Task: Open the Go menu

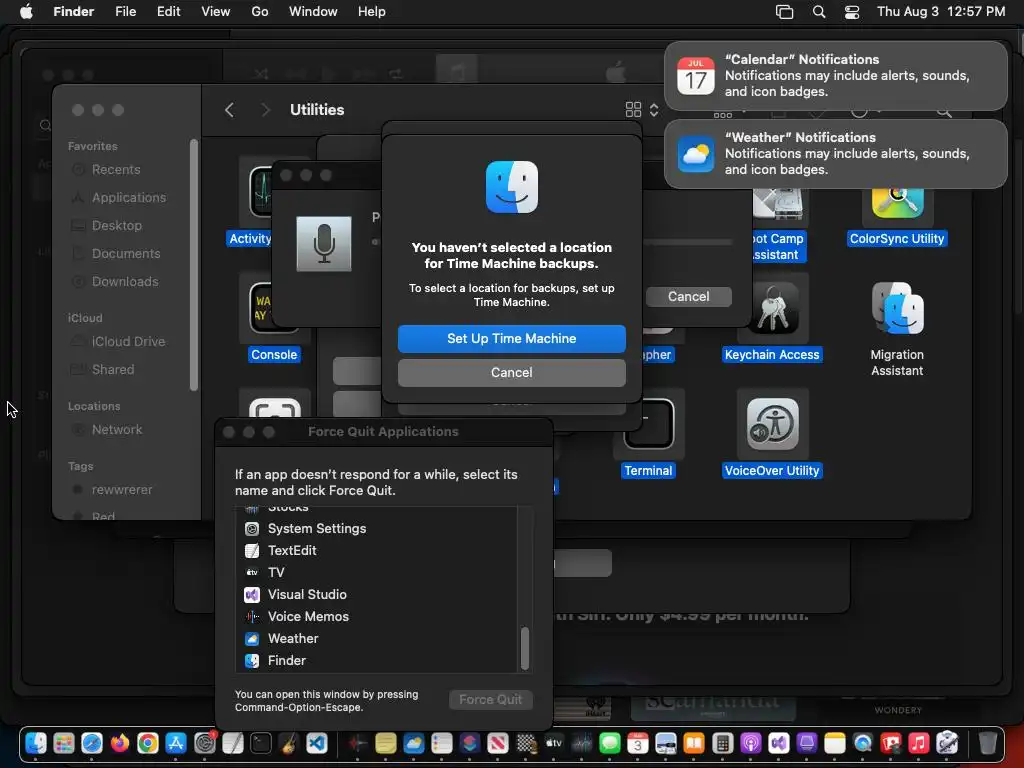Action: 260,12
